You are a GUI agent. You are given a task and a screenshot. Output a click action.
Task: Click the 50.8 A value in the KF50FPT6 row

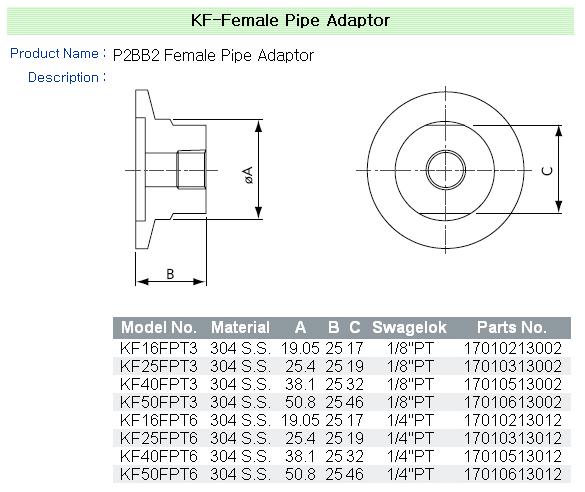point(300,474)
